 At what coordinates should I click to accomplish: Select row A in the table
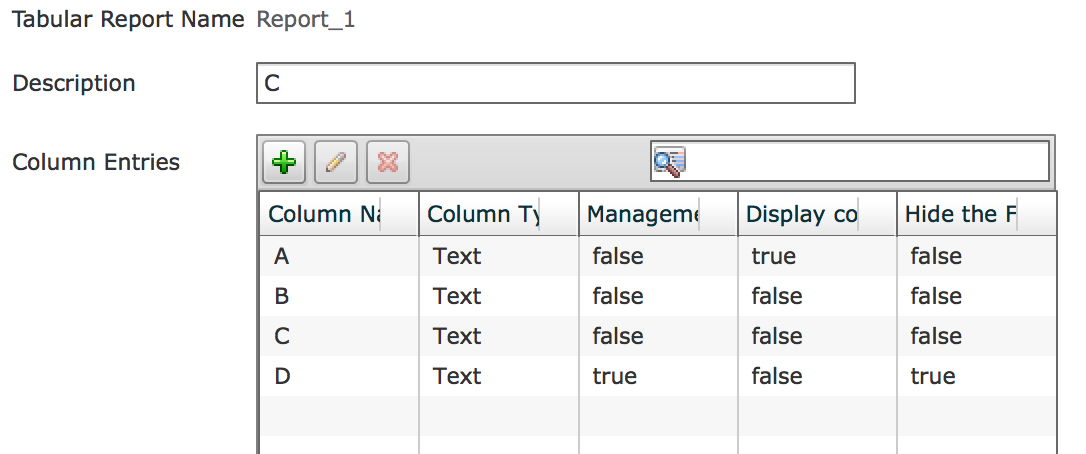point(658,256)
